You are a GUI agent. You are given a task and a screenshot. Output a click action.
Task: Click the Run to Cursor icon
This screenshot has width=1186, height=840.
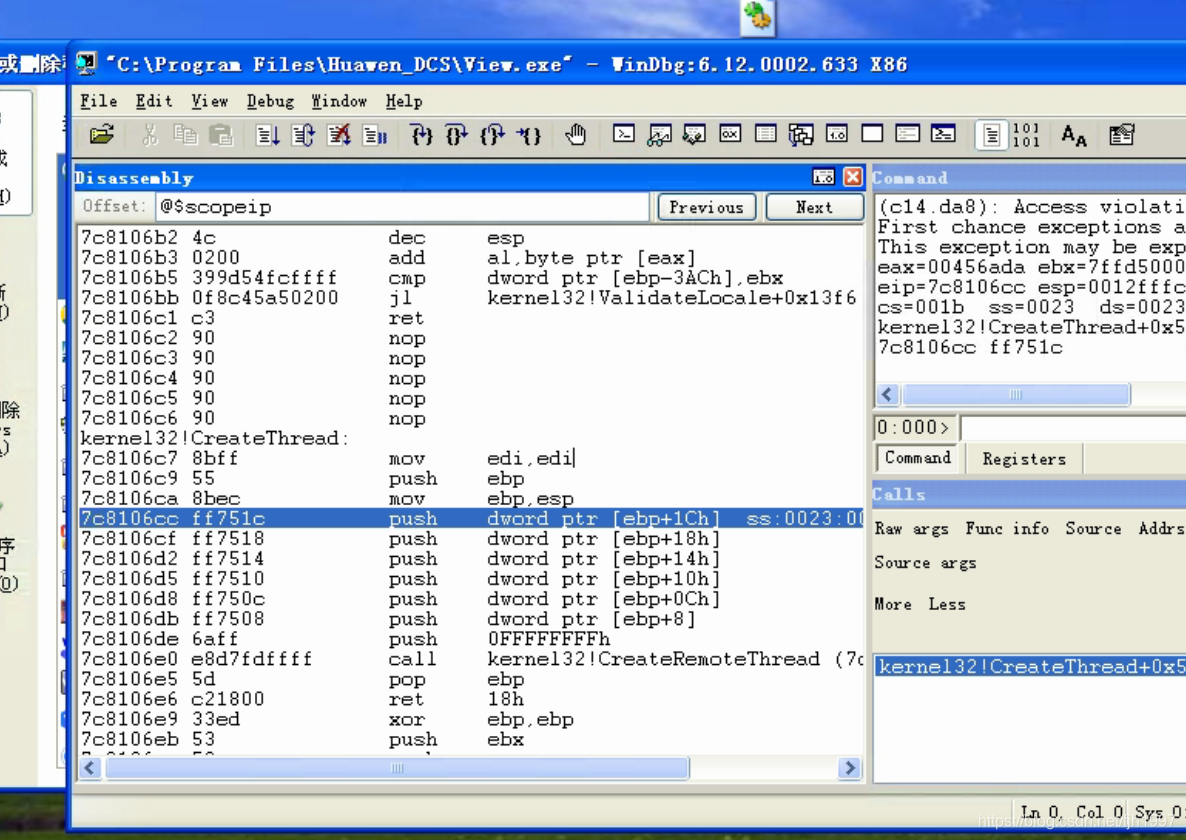pos(529,135)
